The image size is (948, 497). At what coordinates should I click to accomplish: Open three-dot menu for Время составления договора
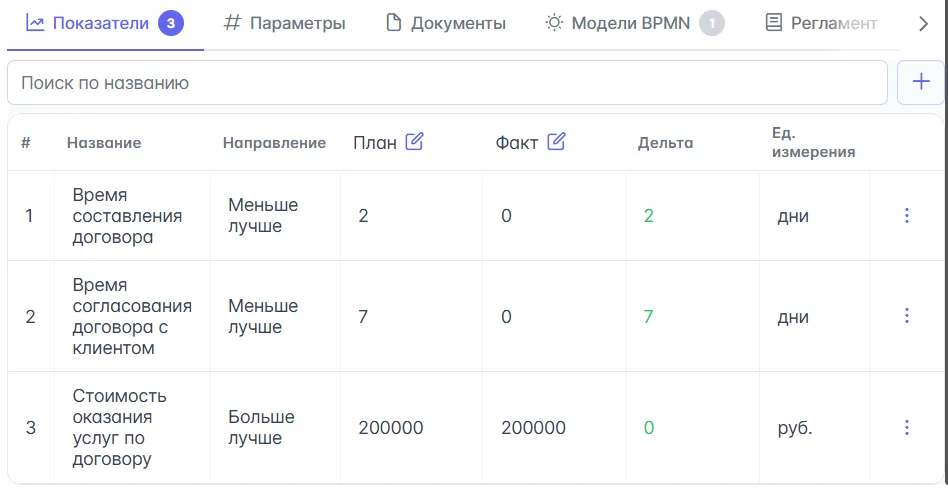click(907, 215)
